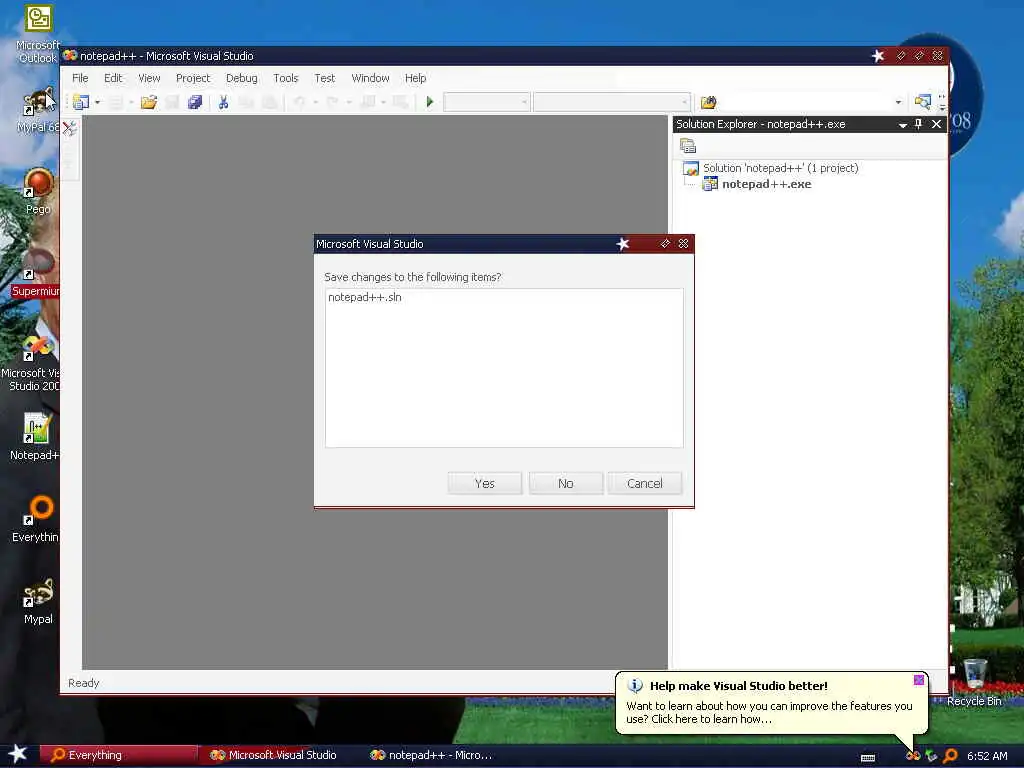This screenshot has width=1024, height=768.
Task: Open the Everything desktop shortcut
Action: [x=37, y=519]
